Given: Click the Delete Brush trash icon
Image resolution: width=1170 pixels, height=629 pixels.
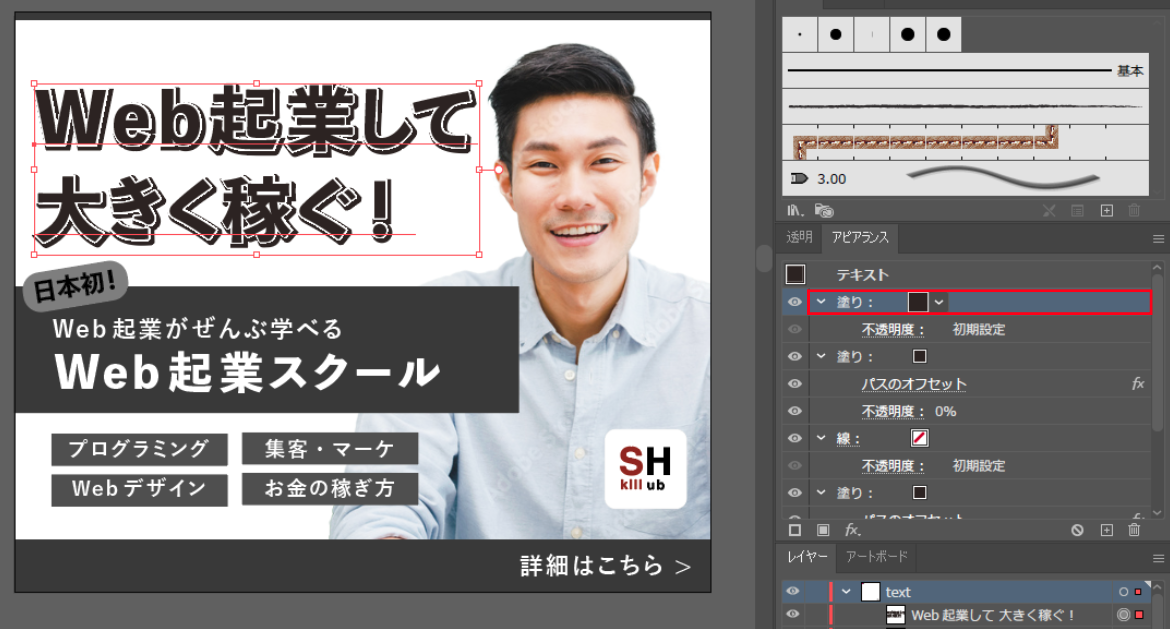Looking at the screenshot, I should (1134, 210).
